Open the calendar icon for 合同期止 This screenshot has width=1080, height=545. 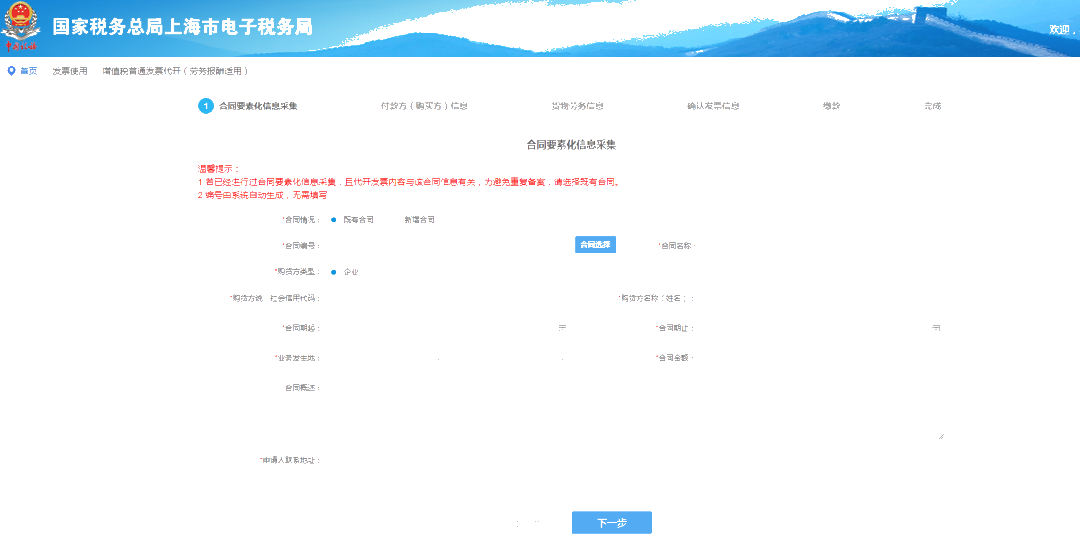pos(936,328)
